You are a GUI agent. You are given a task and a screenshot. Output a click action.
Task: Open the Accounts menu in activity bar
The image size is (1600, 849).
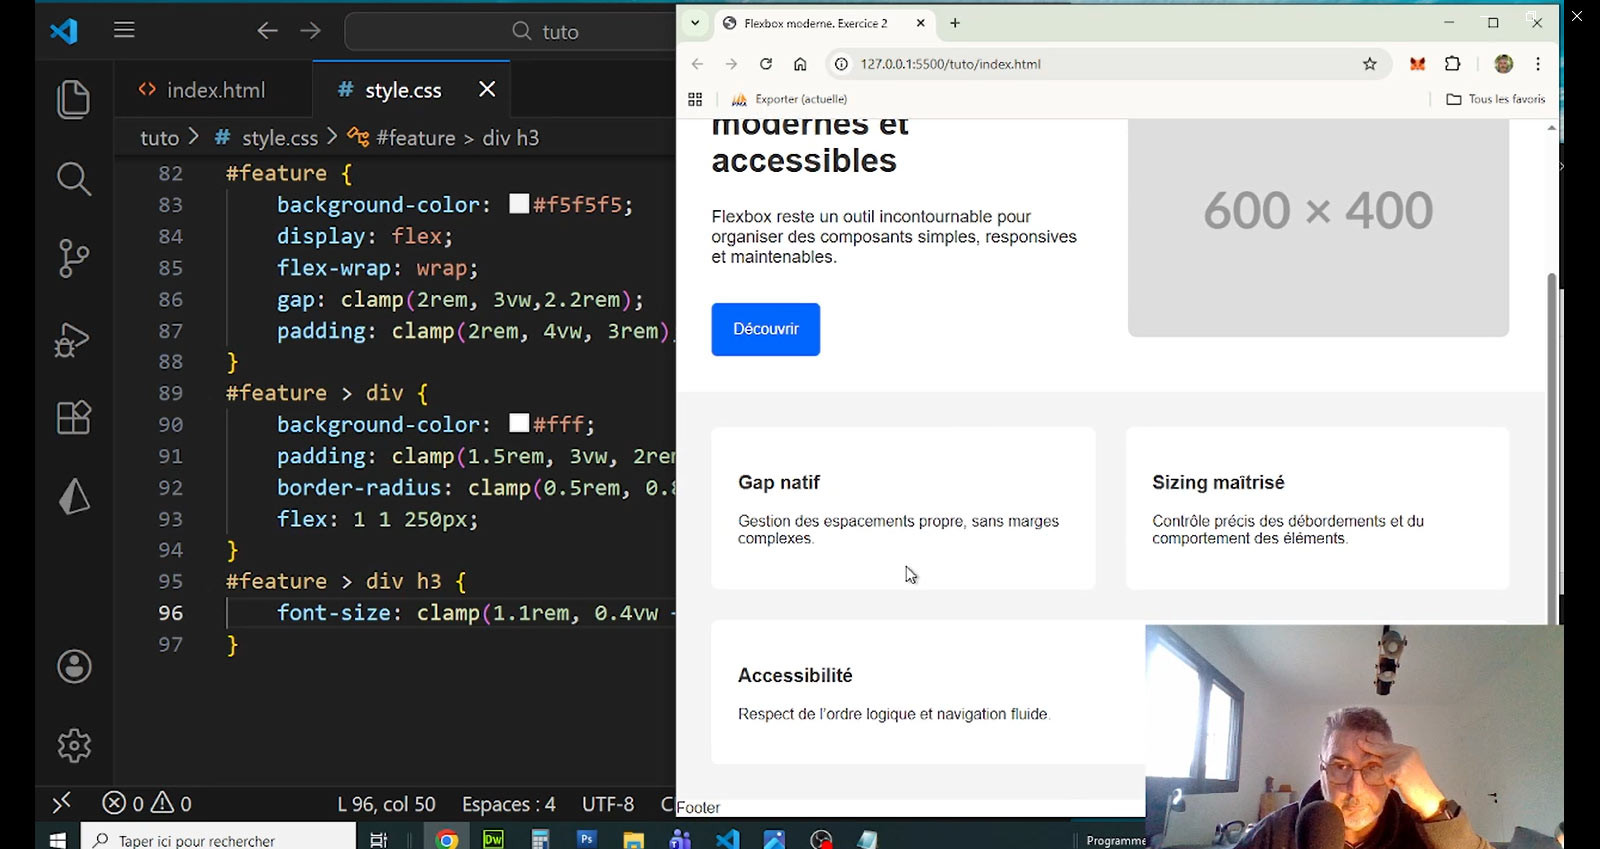coord(74,666)
